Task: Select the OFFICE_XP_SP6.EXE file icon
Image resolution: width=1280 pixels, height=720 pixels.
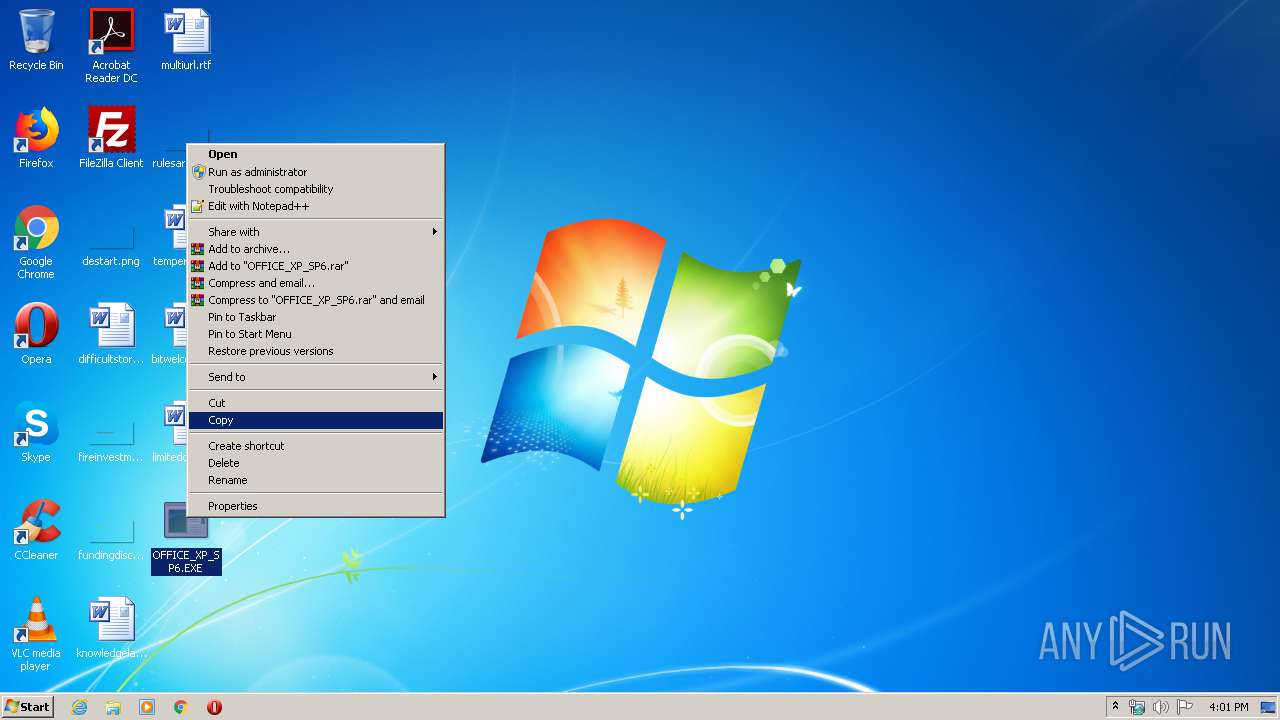Action: point(186,538)
